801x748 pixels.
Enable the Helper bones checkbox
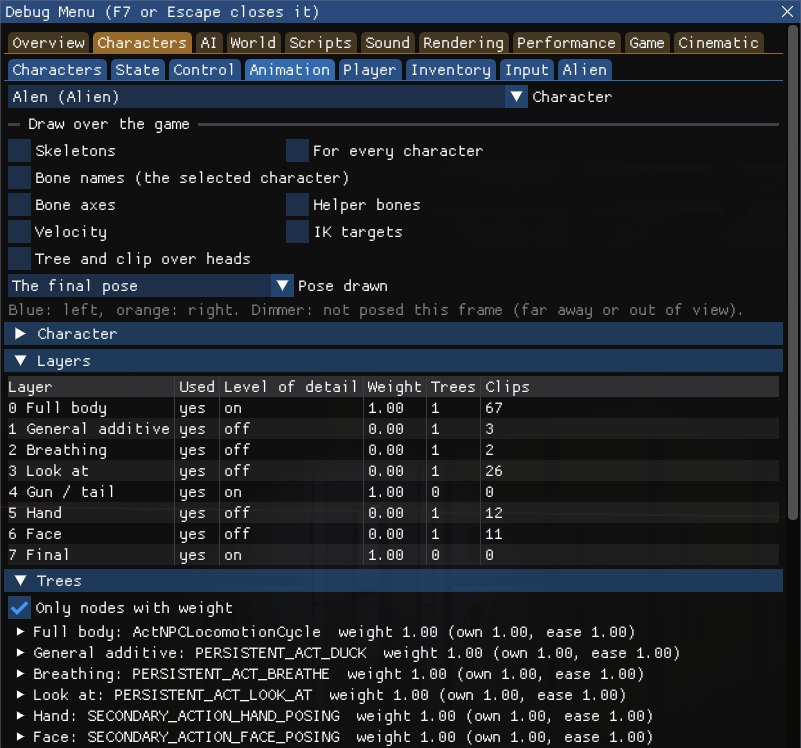click(297, 205)
